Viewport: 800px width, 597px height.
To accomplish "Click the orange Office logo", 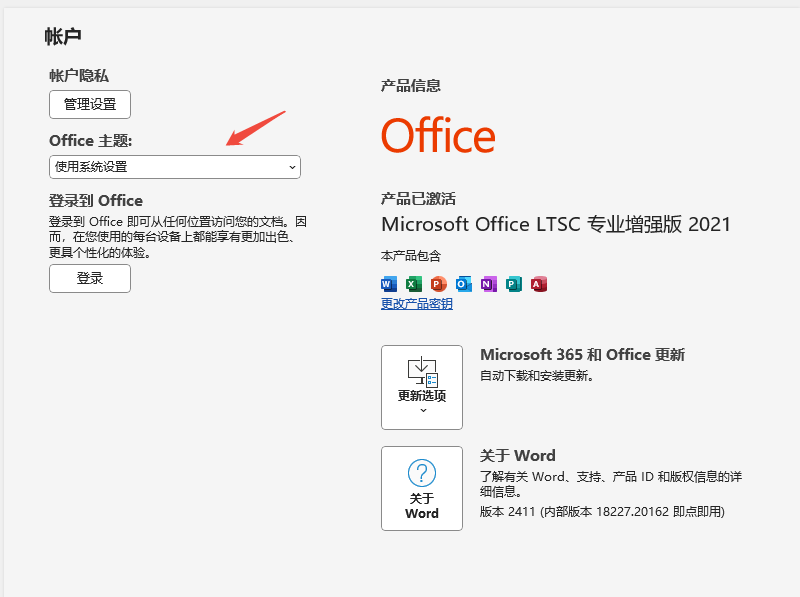I will 438,137.
